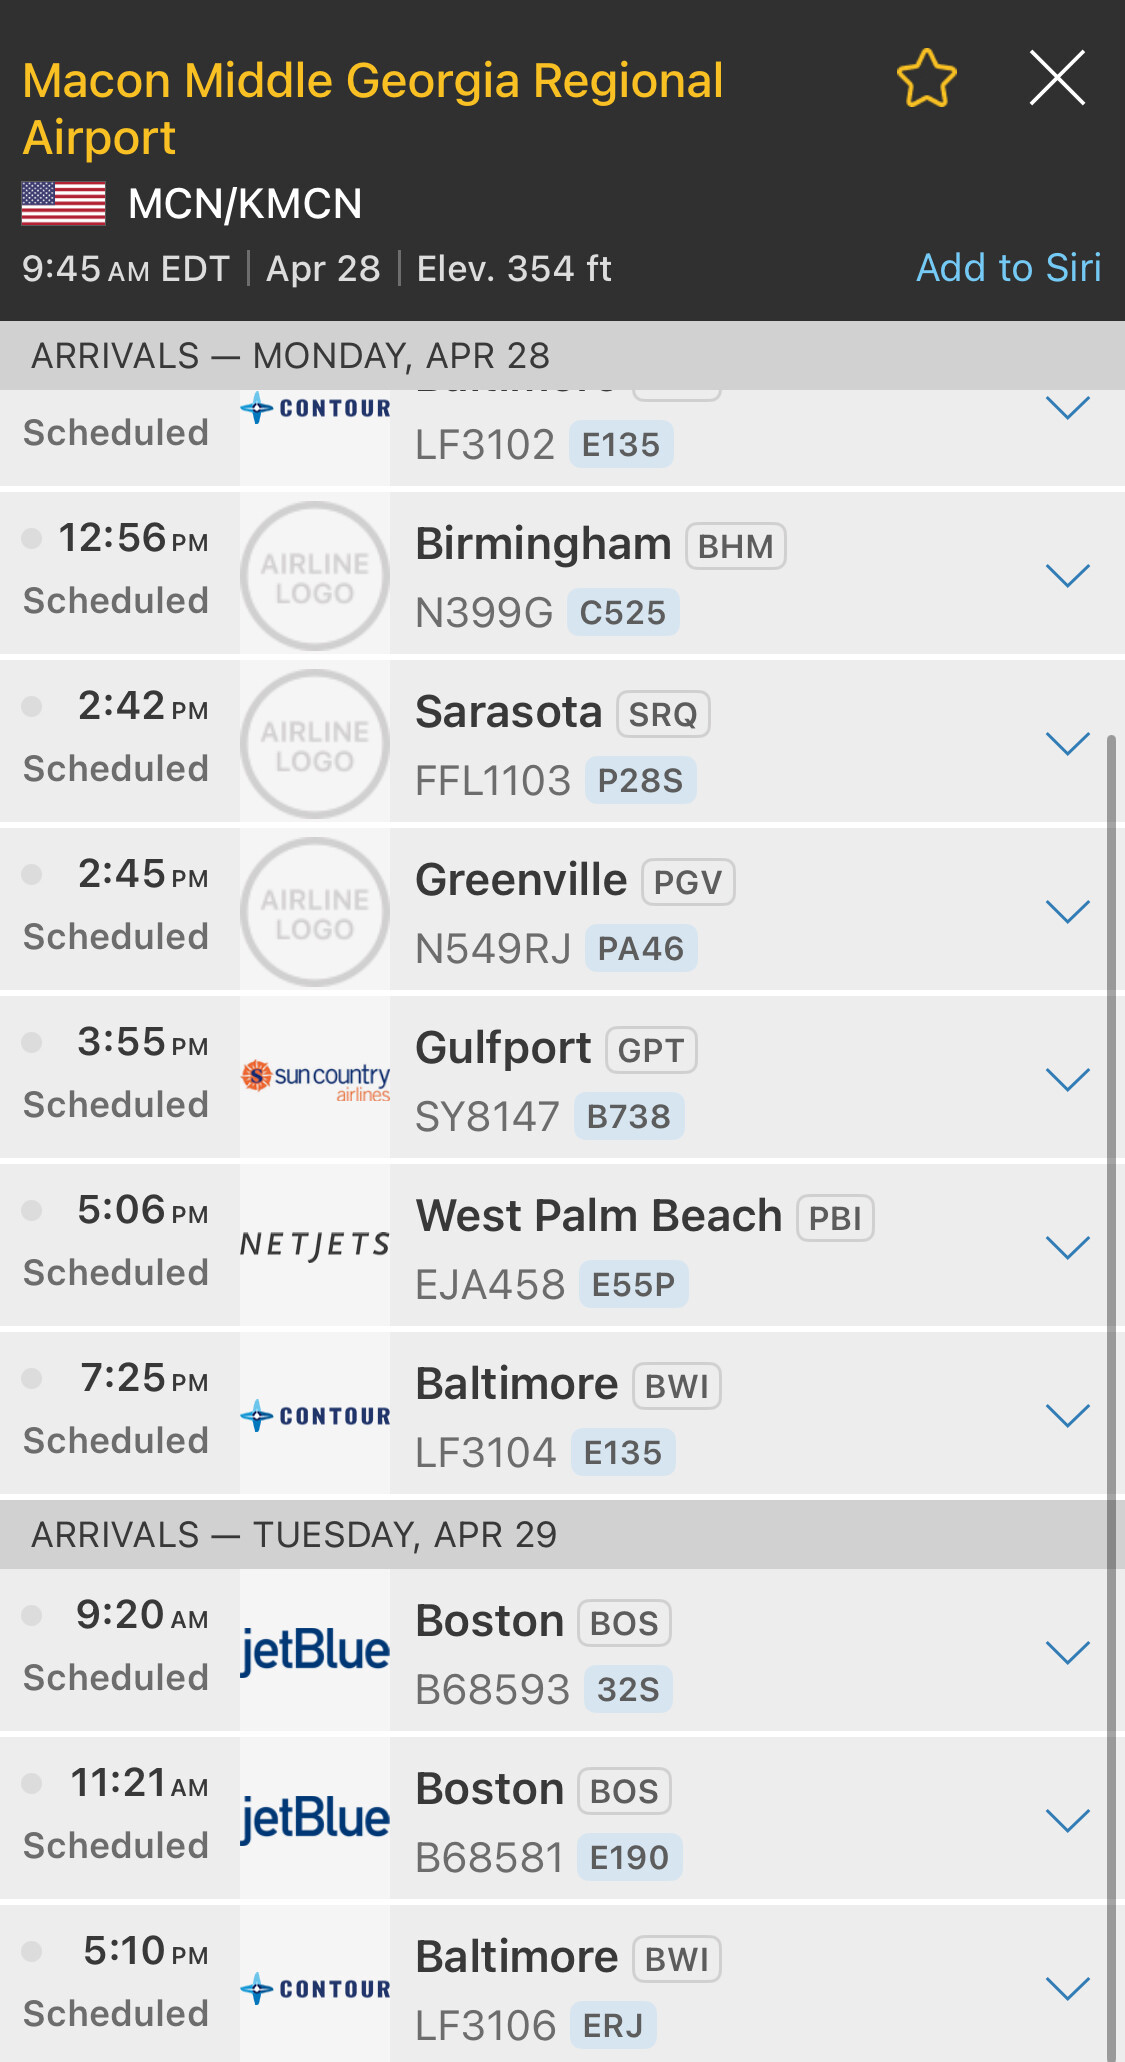Open the Sarasota FFL1103 flight entry
Screen dimensions: 1125x2062
tap(700, 744)
